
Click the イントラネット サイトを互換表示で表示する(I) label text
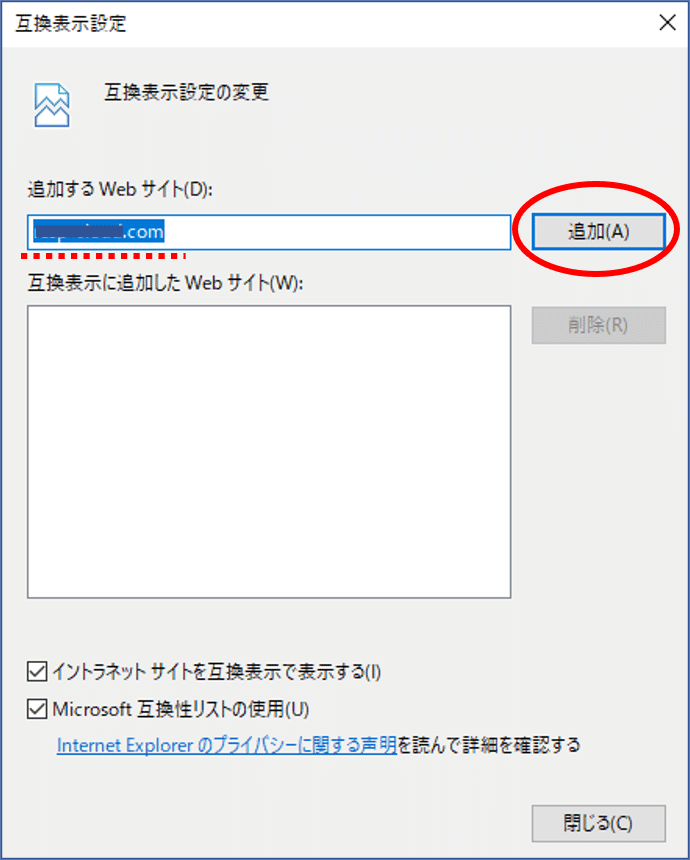point(217,672)
